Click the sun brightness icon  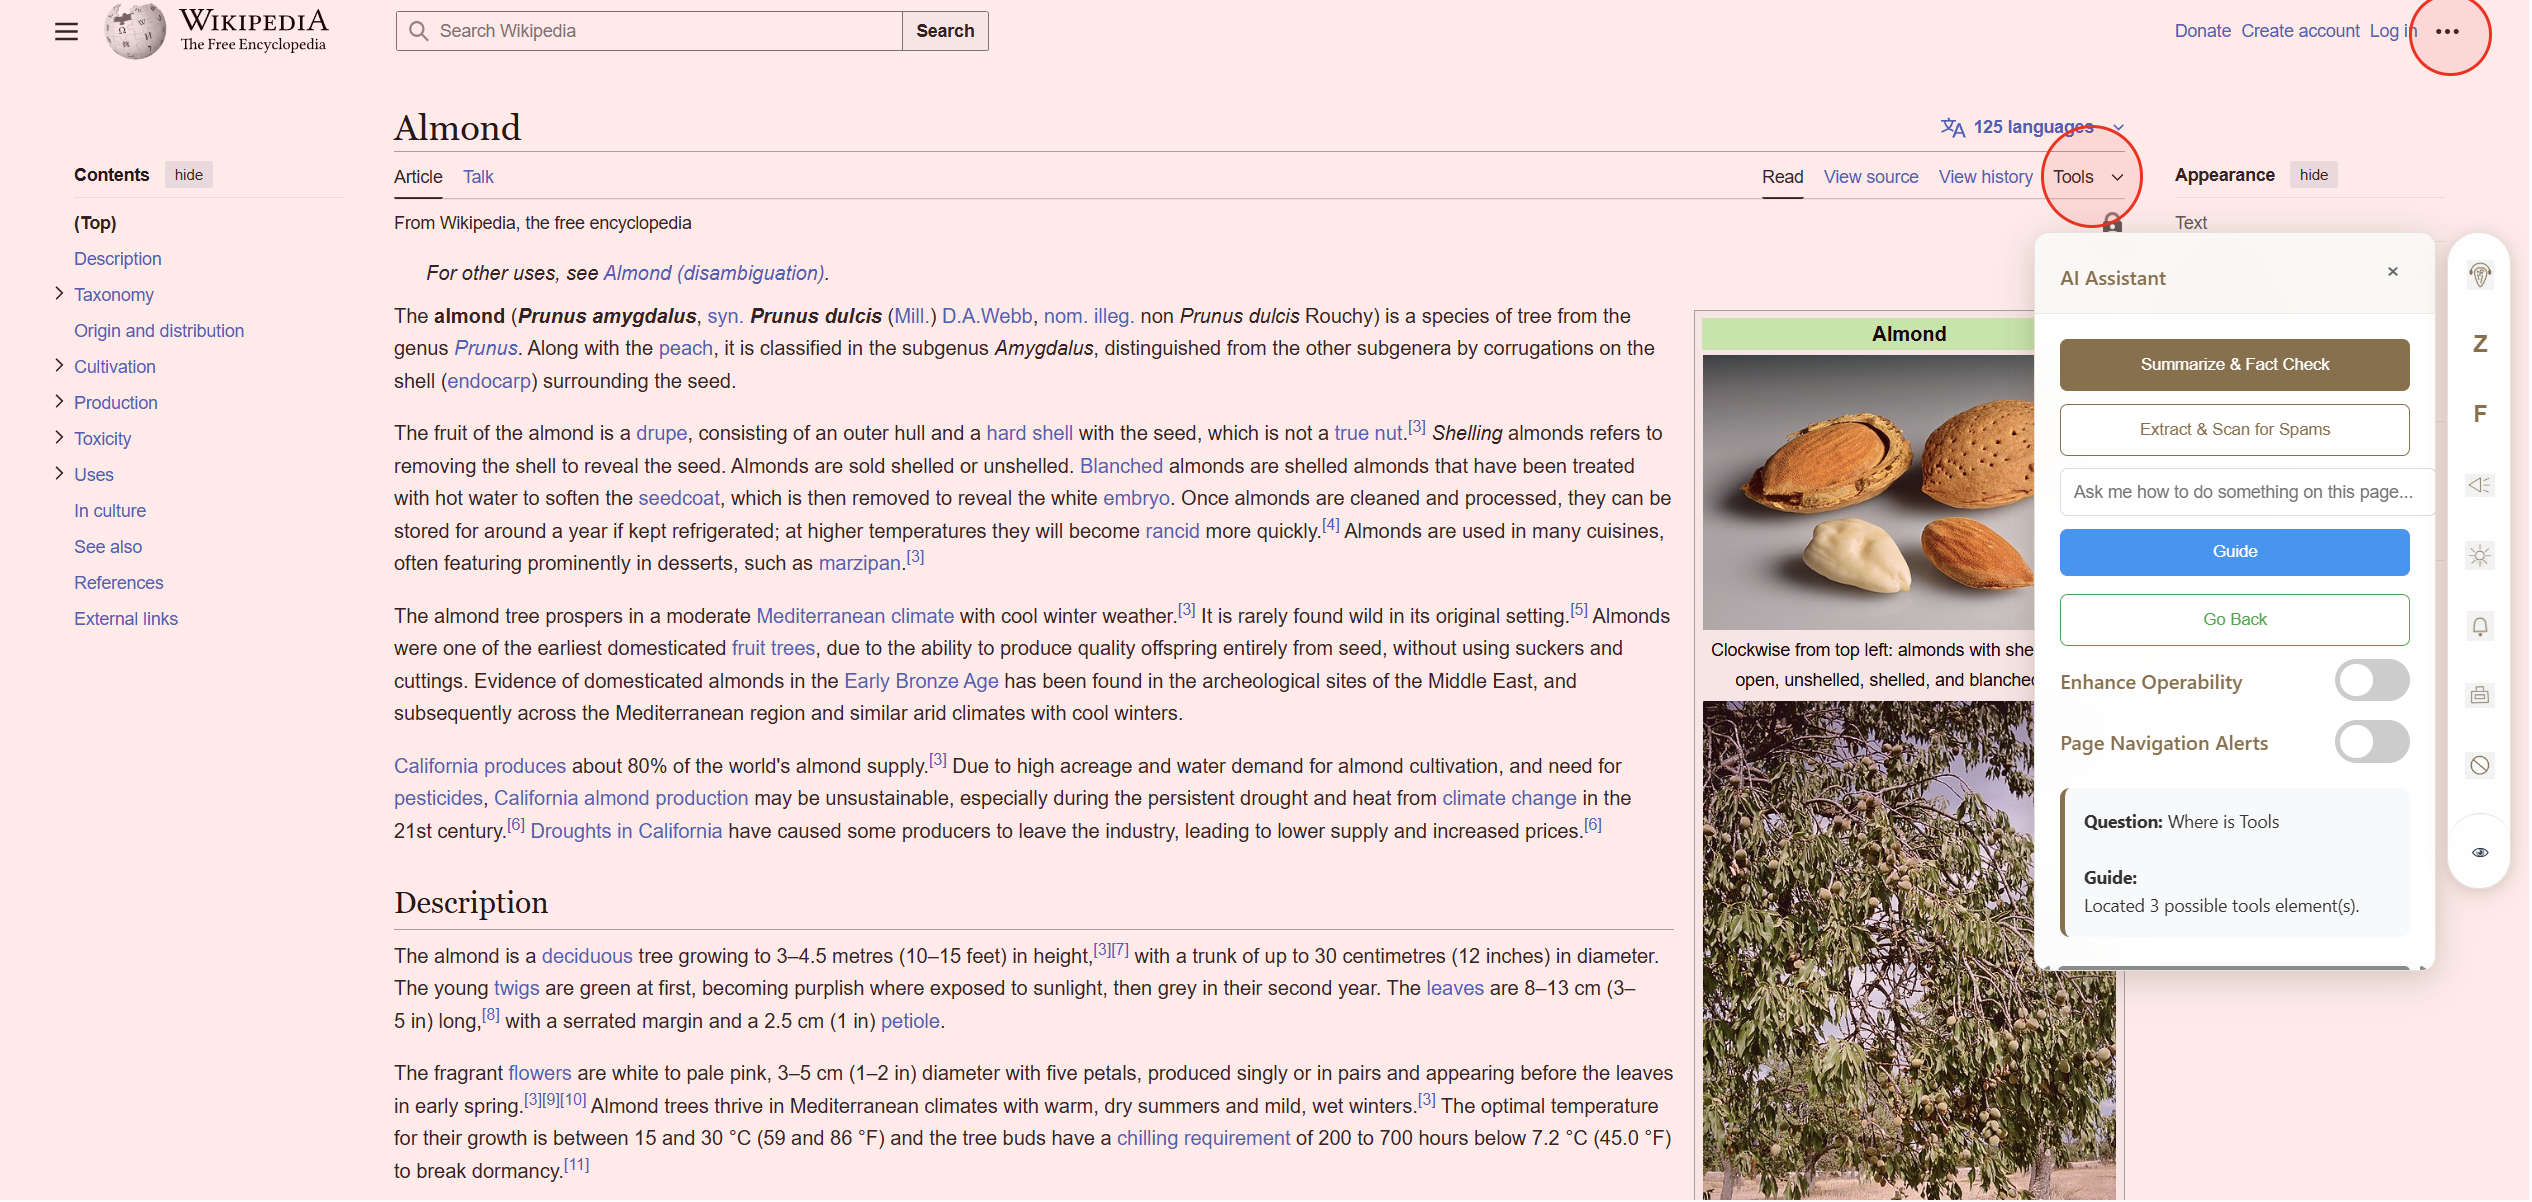tap(2479, 555)
